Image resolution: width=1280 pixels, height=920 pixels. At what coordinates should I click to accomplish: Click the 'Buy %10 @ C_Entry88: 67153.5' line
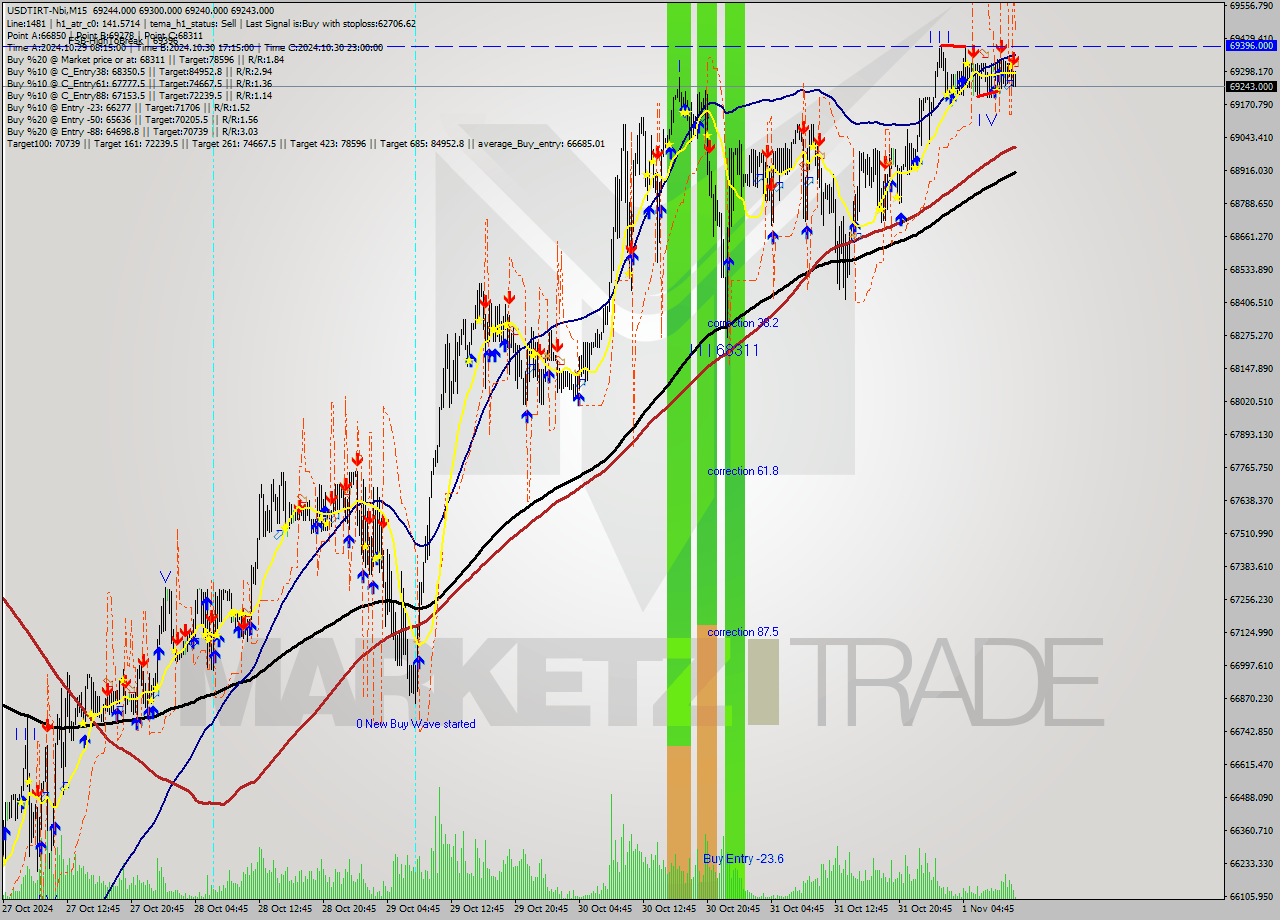point(139,95)
